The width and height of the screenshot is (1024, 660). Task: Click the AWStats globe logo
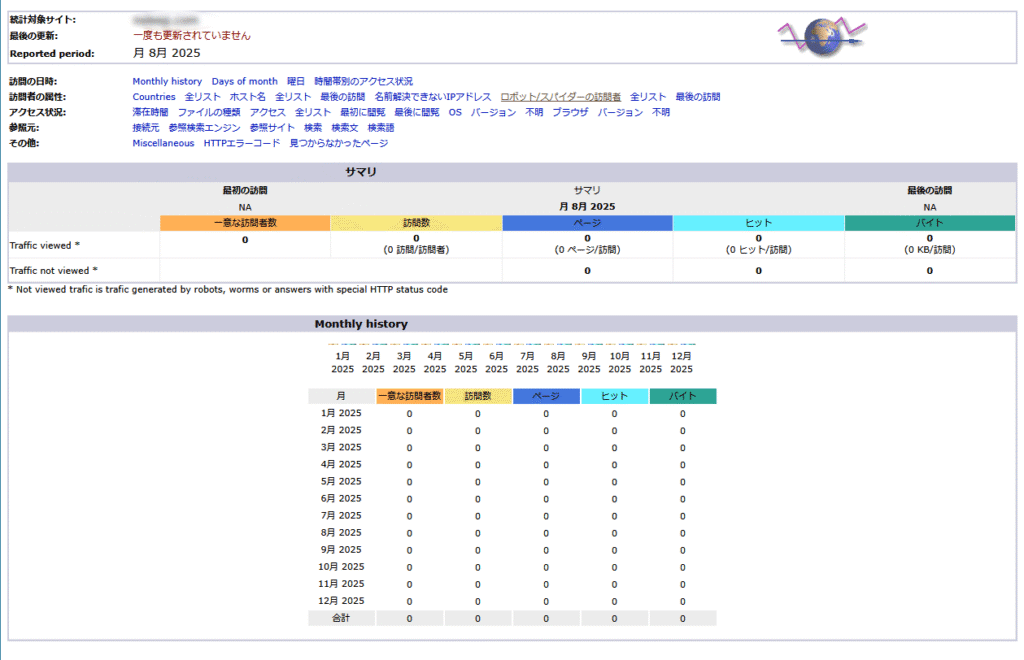[x=823, y=37]
